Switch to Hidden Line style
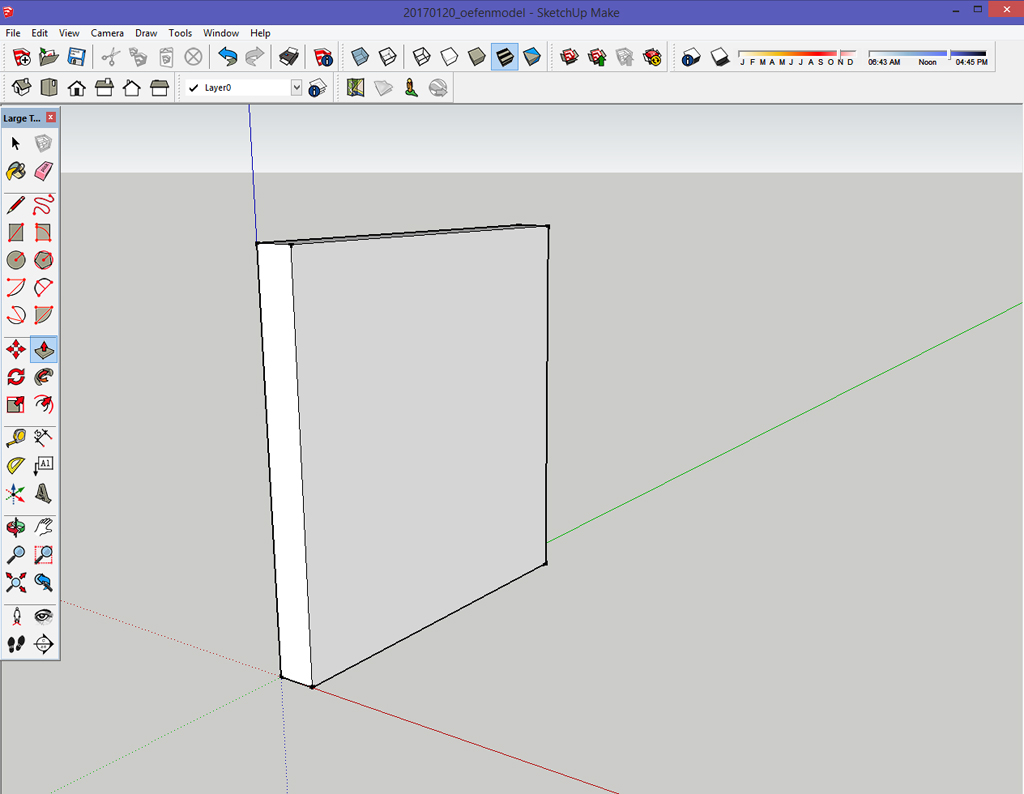 pos(449,57)
